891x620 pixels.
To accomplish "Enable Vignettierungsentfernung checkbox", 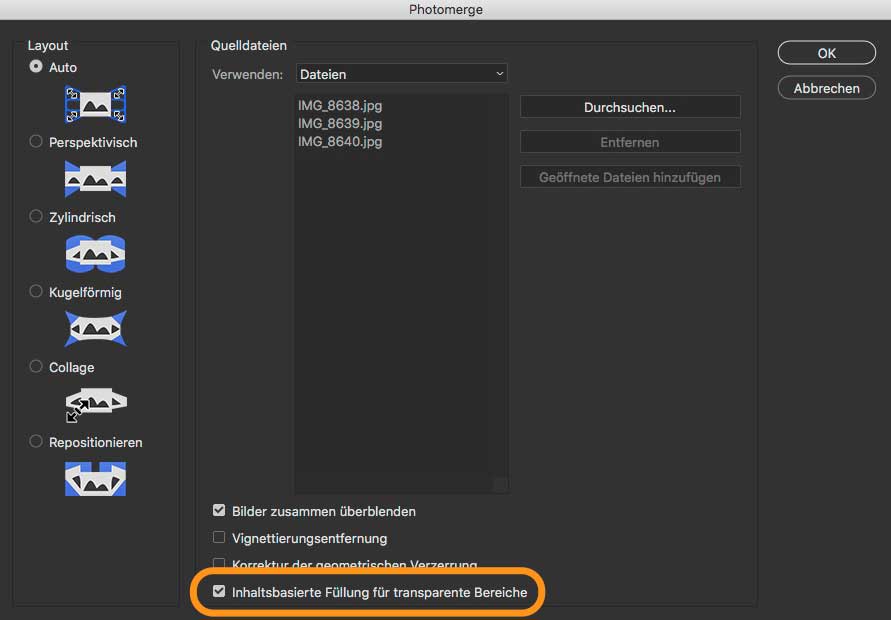I will click(x=219, y=538).
